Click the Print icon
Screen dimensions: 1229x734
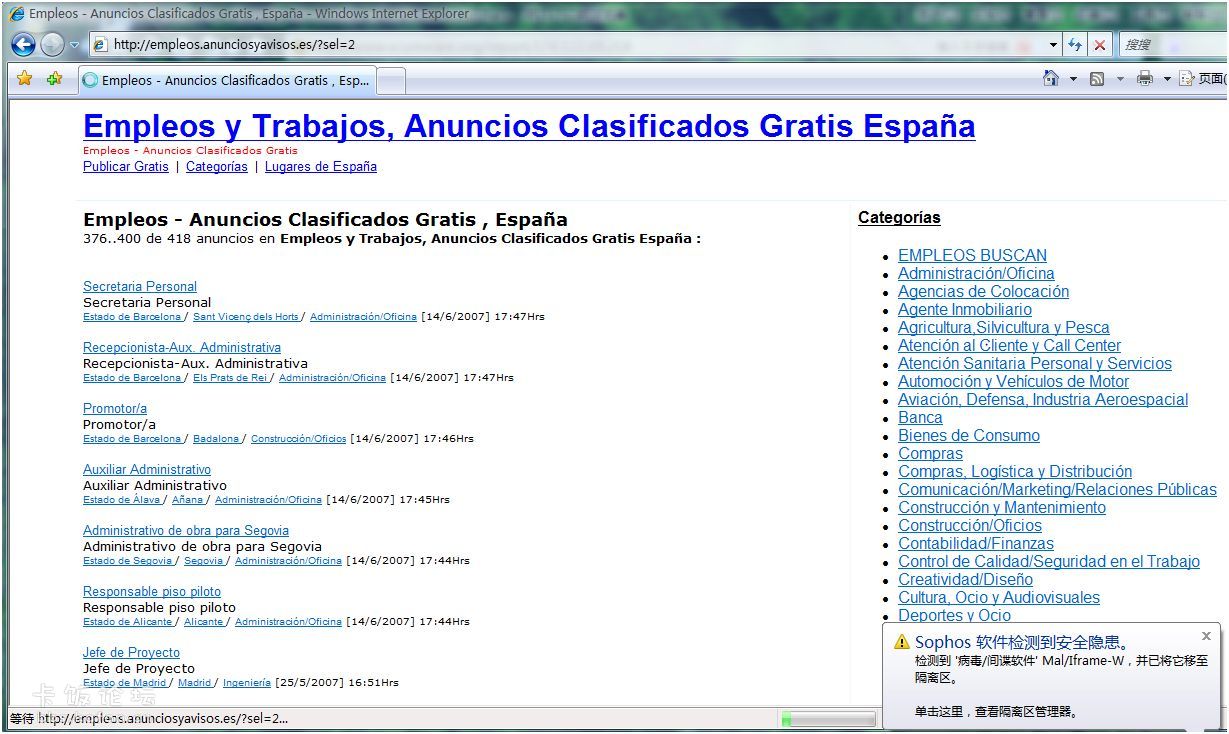click(x=1145, y=79)
